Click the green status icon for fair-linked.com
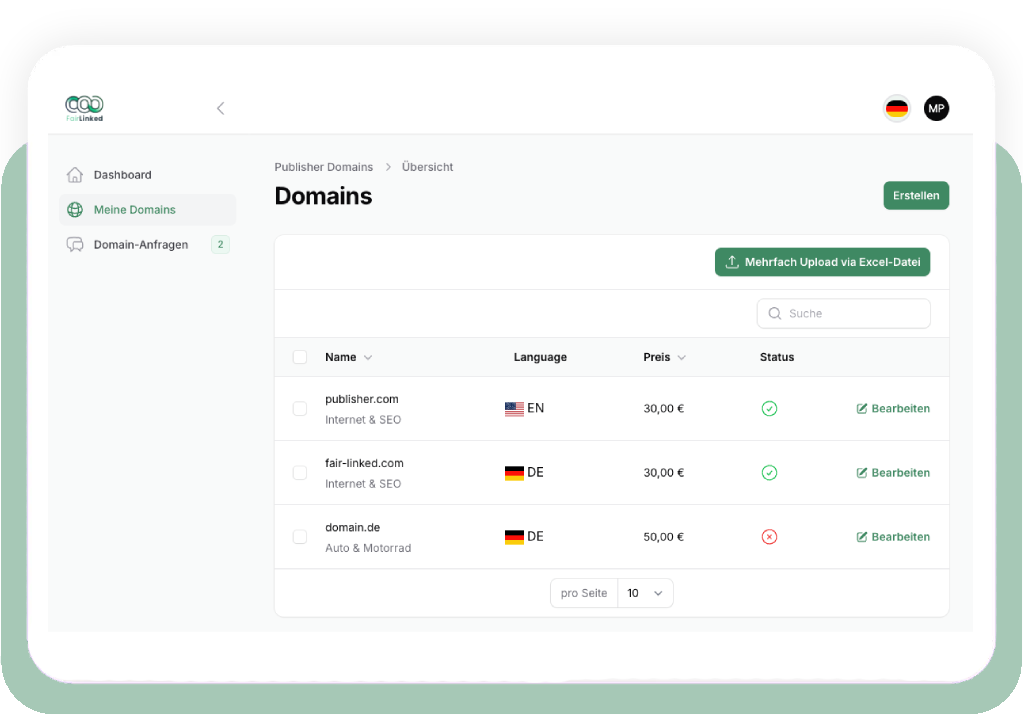Image resolution: width=1023 pixels, height=715 pixels. [x=769, y=472]
